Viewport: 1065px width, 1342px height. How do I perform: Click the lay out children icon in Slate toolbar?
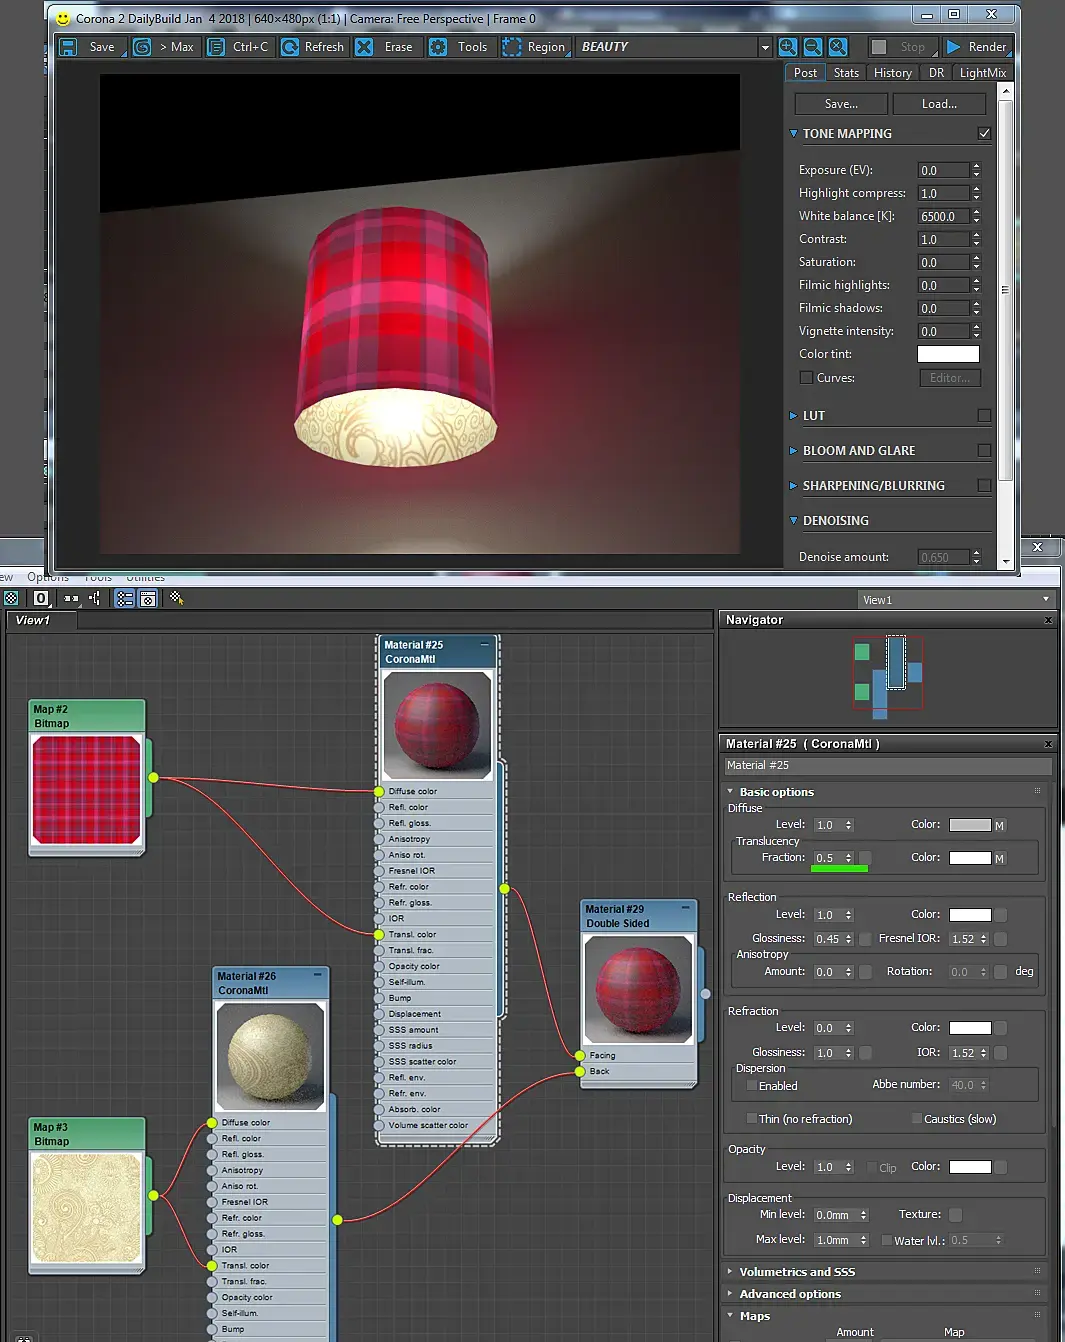click(x=71, y=598)
